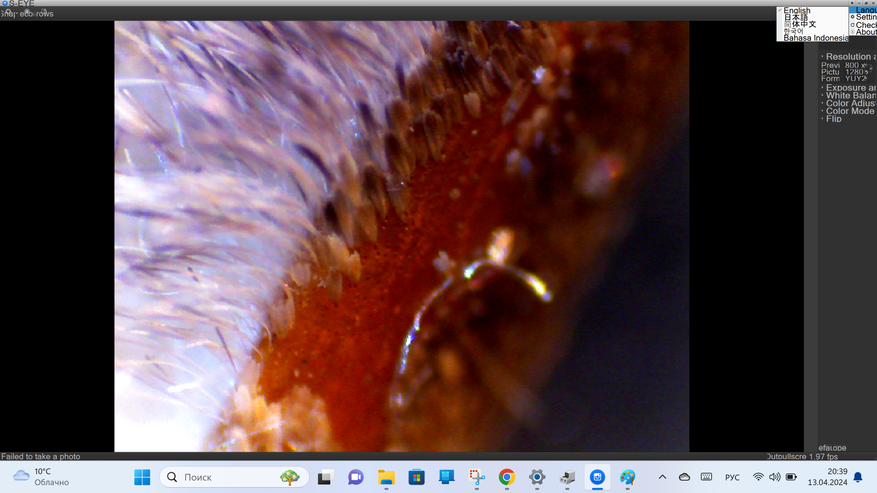877x493 pixels.
Task: Pick 简体中文 as the interface language
Action: [x=813, y=24]
